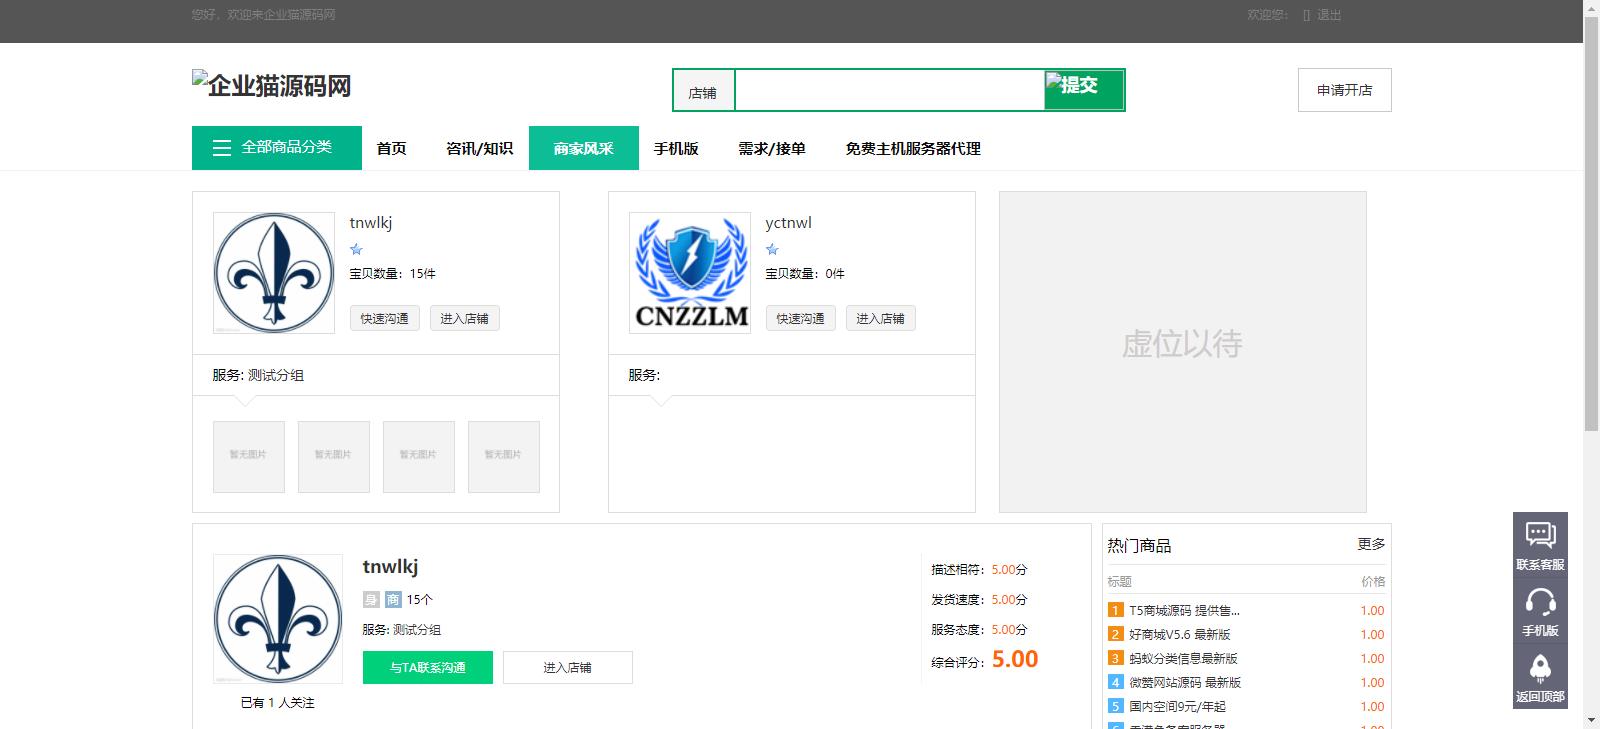1600x729 pixels.
Task: Click the green 与TA联系沟通 button
Action: [x=427, y=667]
